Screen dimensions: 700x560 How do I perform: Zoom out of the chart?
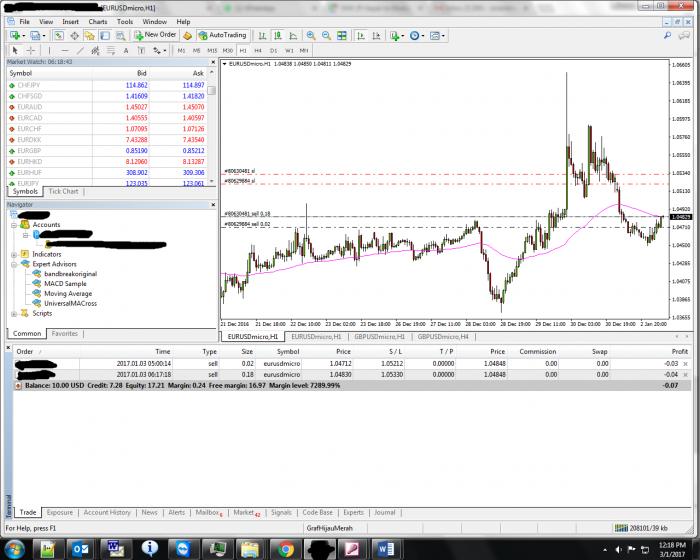(326, 36)
